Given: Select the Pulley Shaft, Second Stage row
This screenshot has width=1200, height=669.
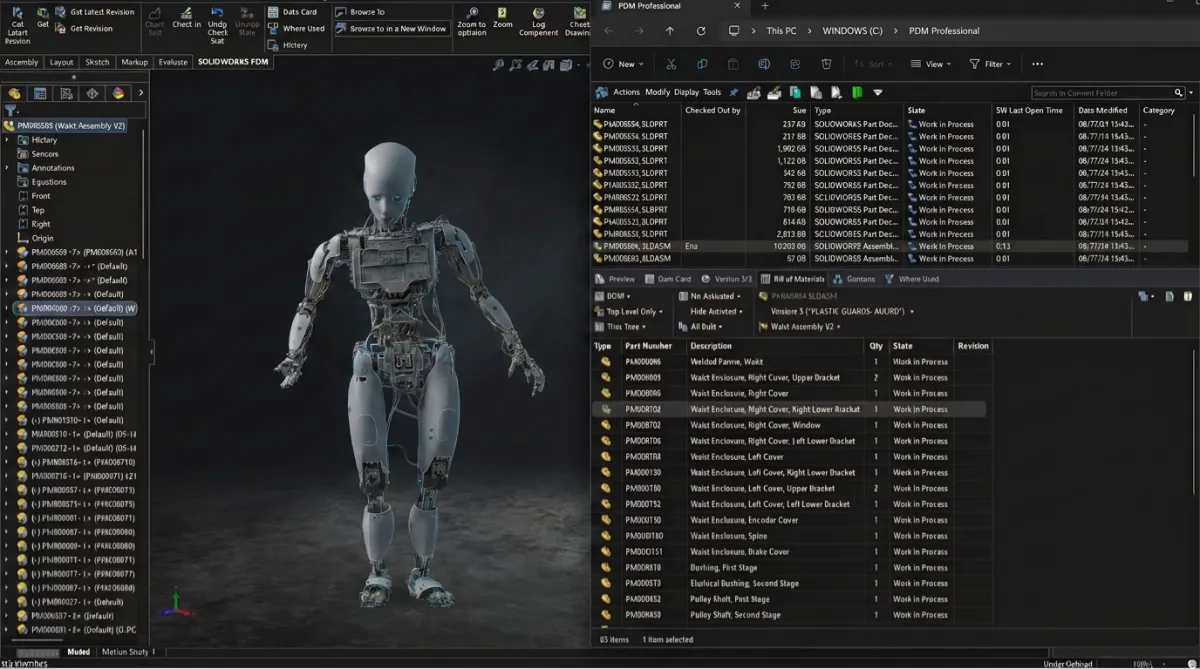Looking at the screenshot, I should (788, 615).
